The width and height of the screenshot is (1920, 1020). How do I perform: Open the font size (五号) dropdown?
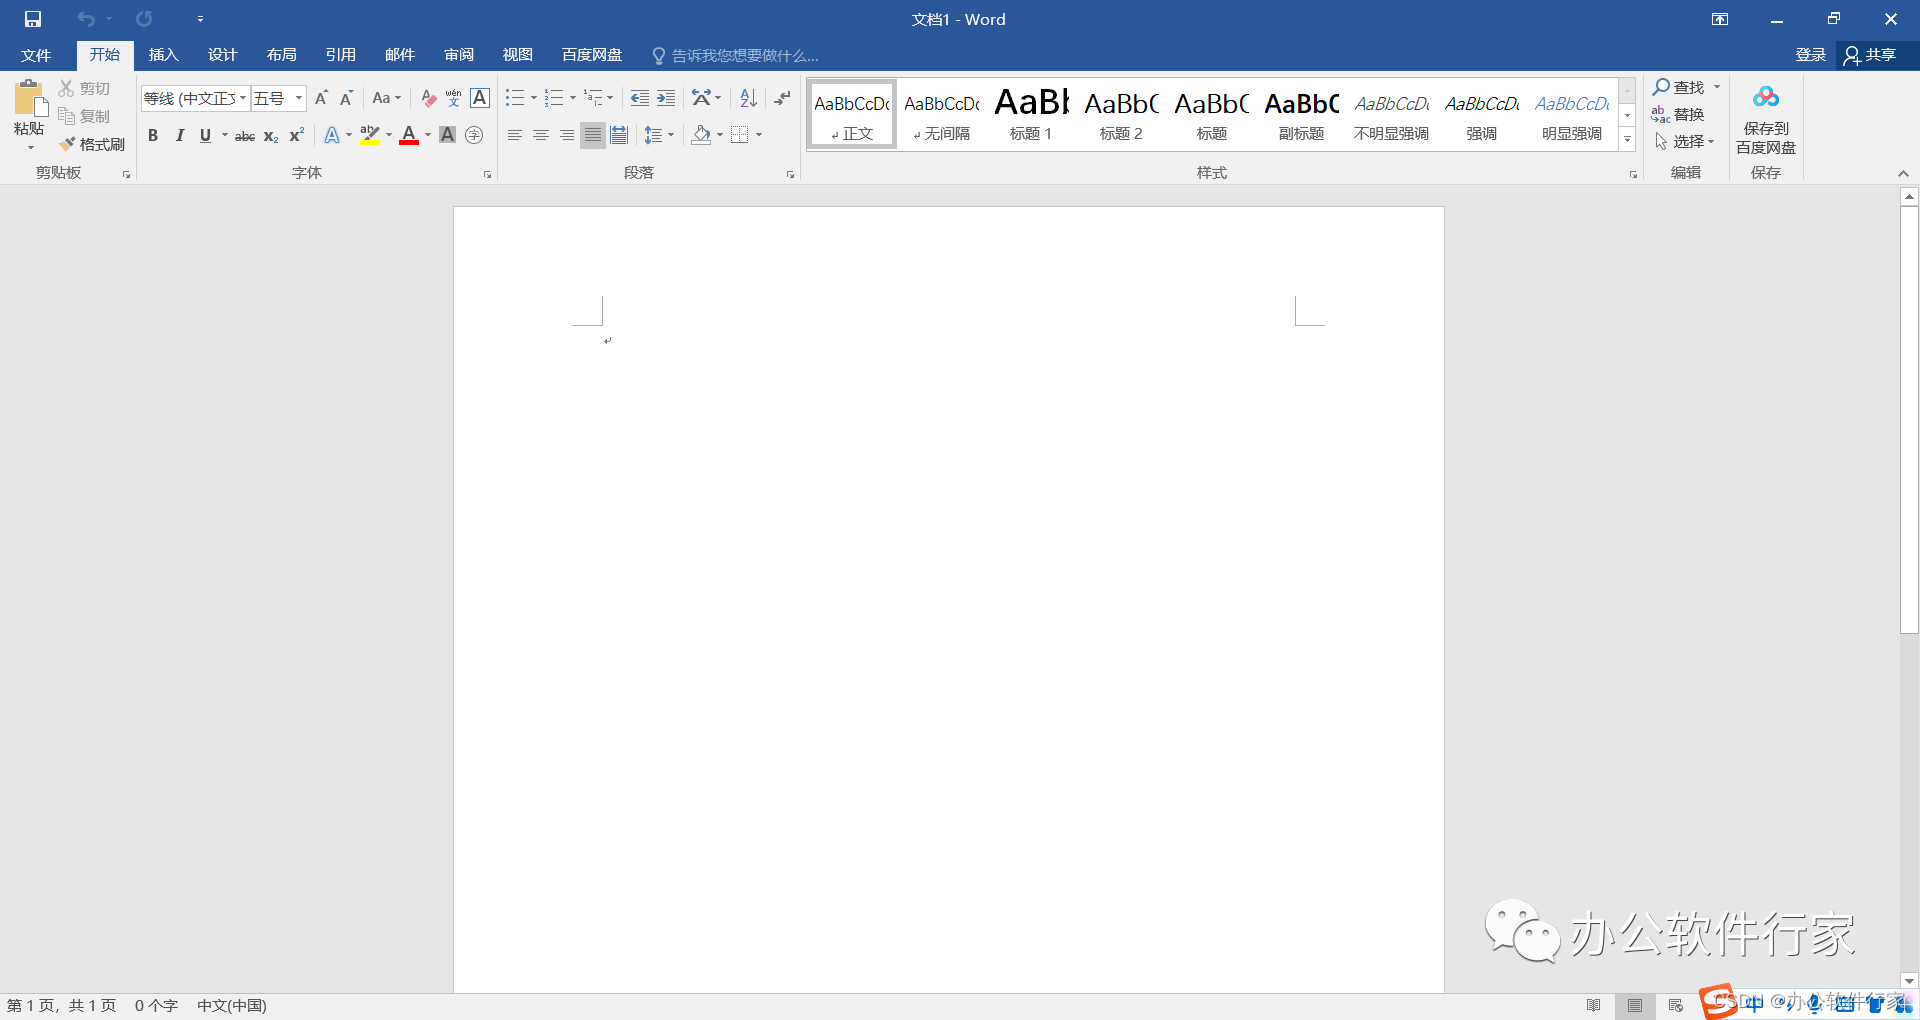pyautogui.click(x=298, y=98)
